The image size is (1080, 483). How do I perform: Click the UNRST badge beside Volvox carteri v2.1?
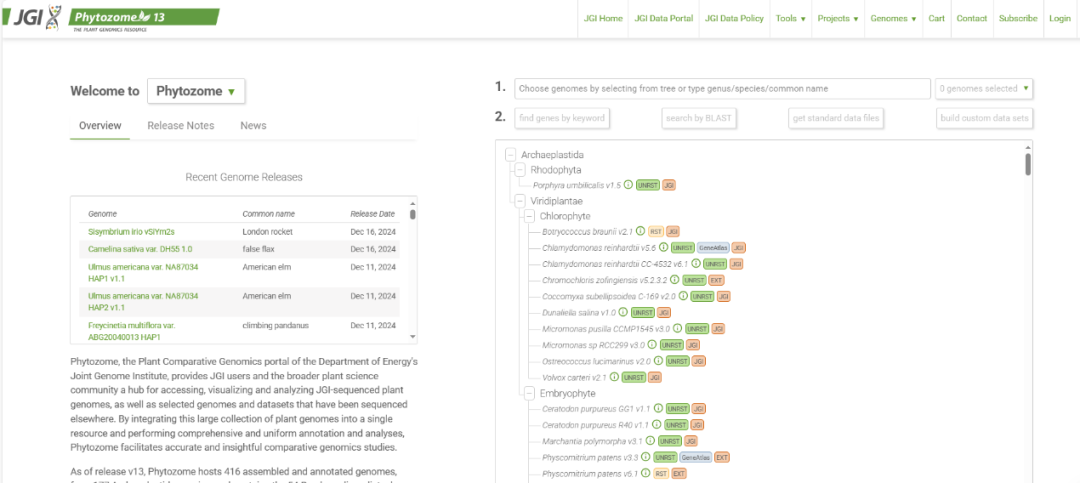(x=633, y=377)
